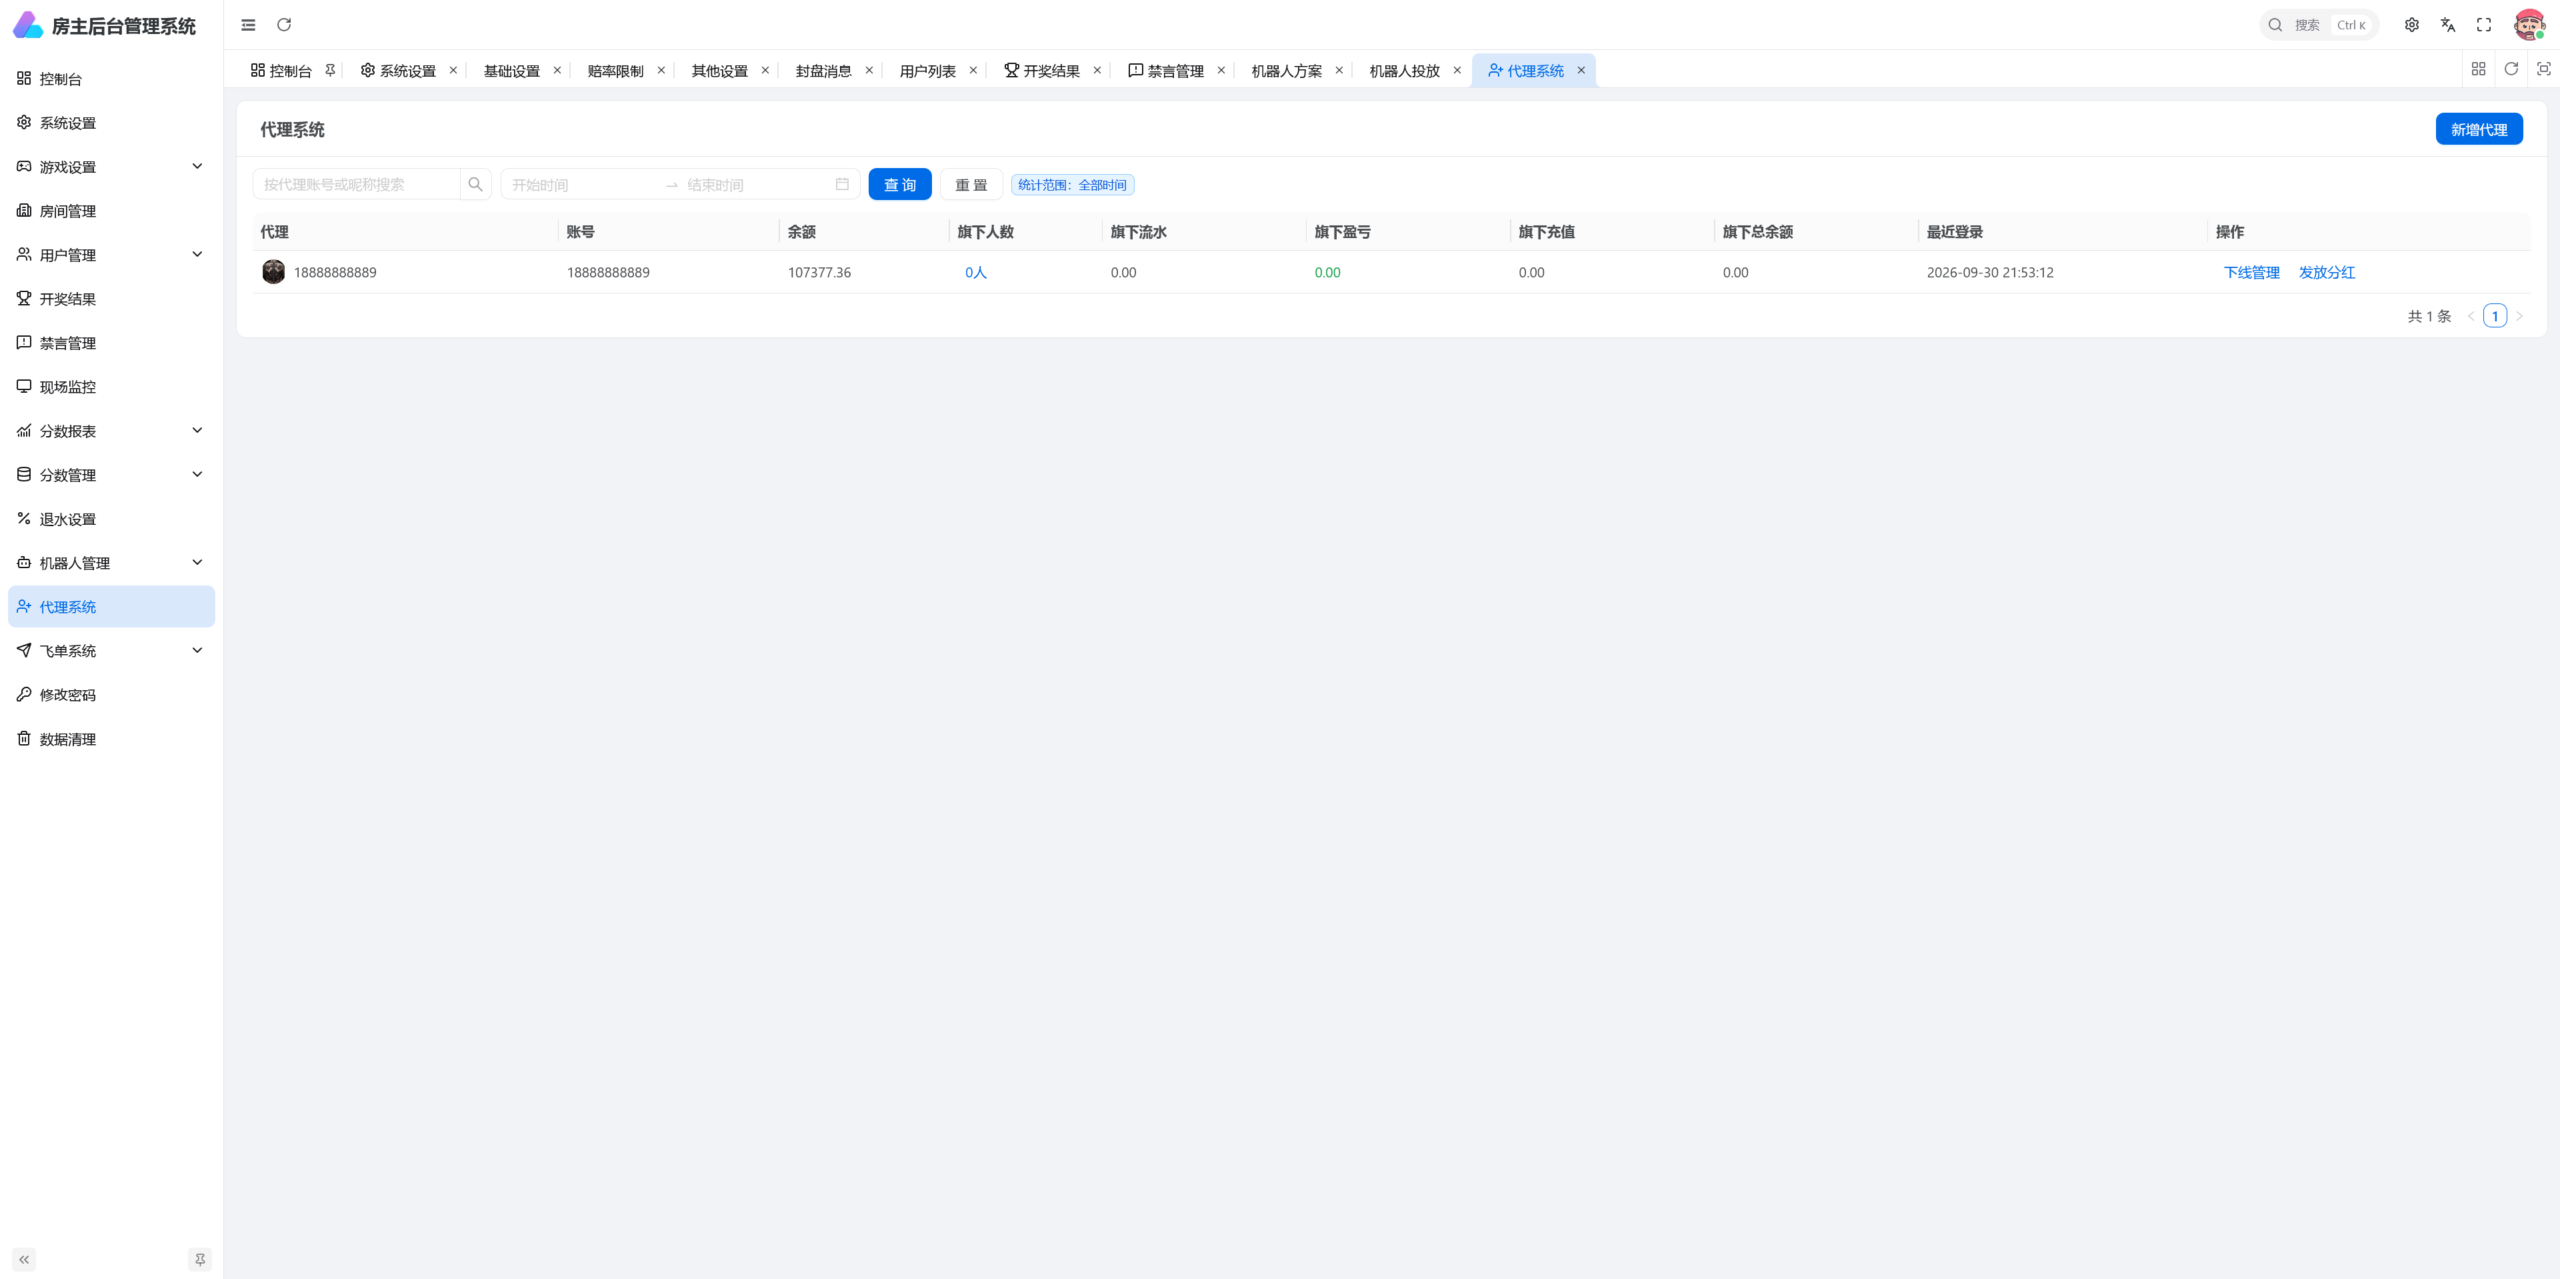
Task: Expand 飞单系统 menu in sidebar
Action: click(111, 651)
